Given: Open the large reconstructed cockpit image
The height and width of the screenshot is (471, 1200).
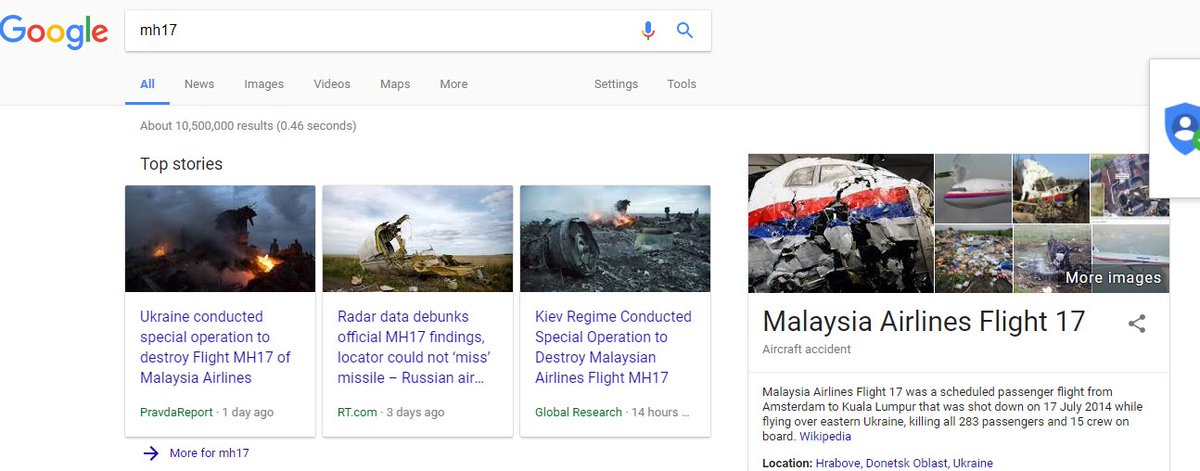Looking at the screenshot, I should [x=840, y=223].
